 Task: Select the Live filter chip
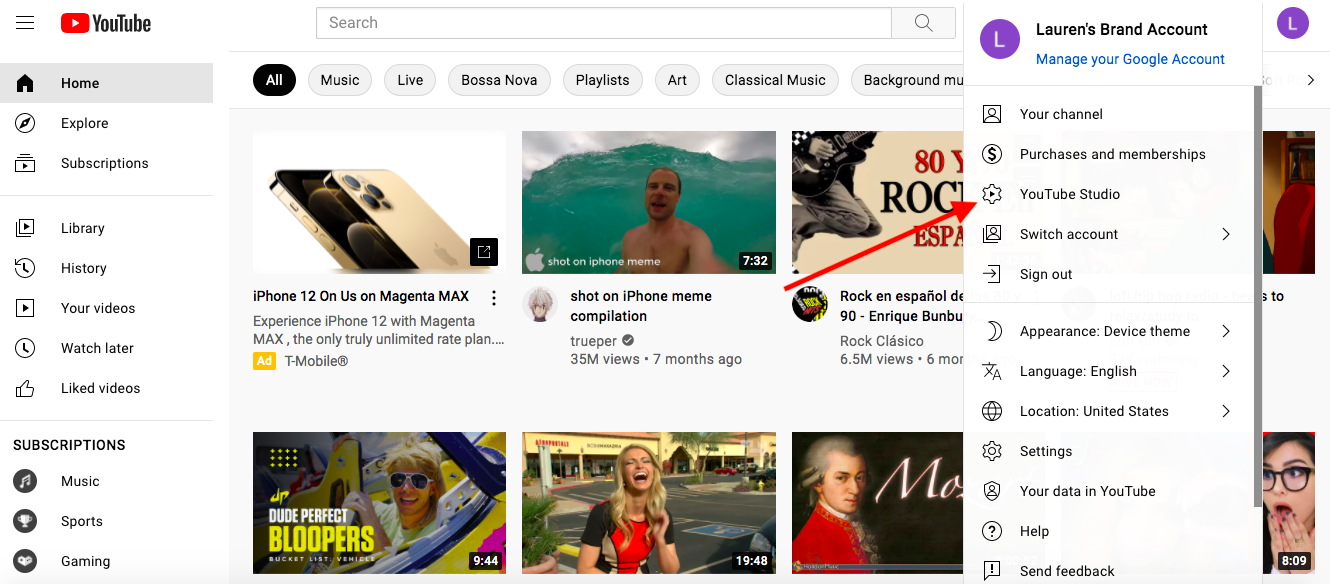pyautogui.click(x=410, y=80)
